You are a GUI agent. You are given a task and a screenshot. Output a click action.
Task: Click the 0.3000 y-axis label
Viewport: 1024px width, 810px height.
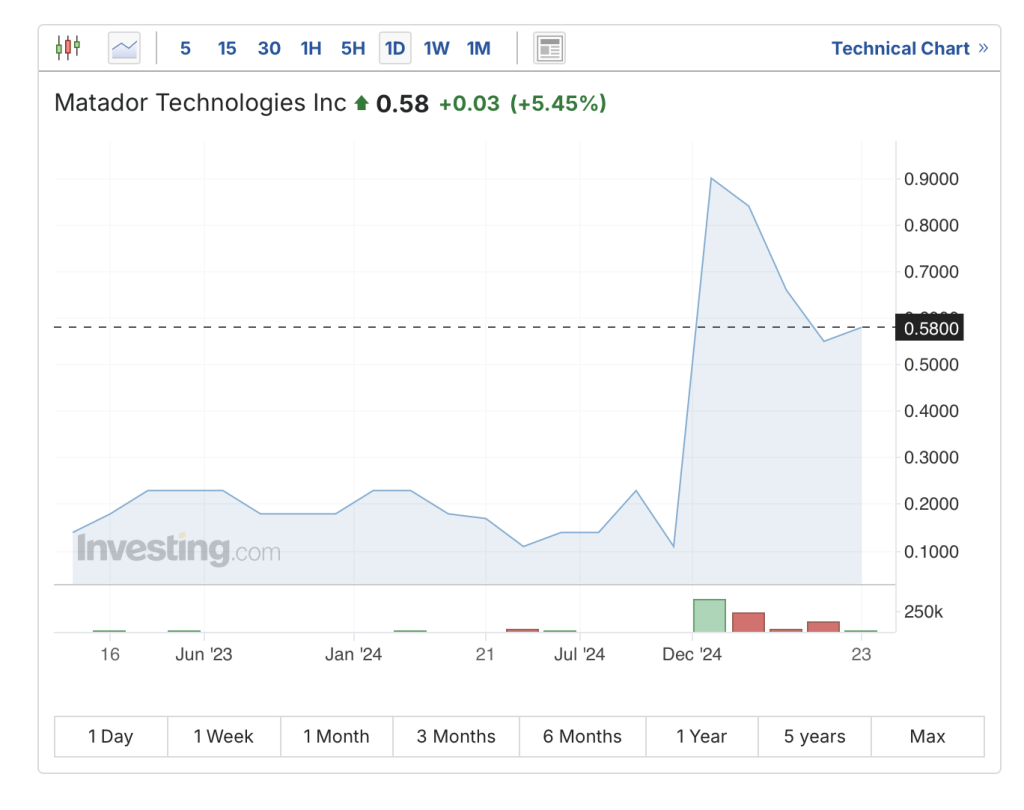click(931, 457)
